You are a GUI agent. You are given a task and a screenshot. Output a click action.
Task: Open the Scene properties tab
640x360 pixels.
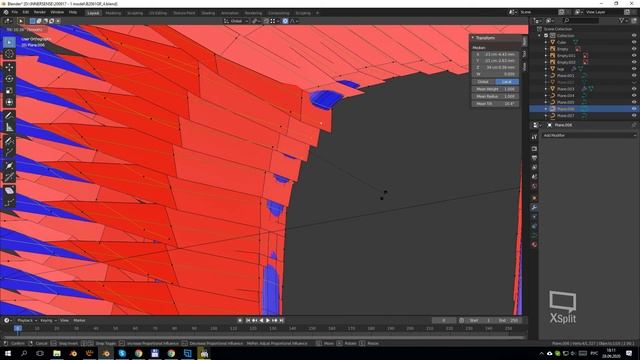534,177
